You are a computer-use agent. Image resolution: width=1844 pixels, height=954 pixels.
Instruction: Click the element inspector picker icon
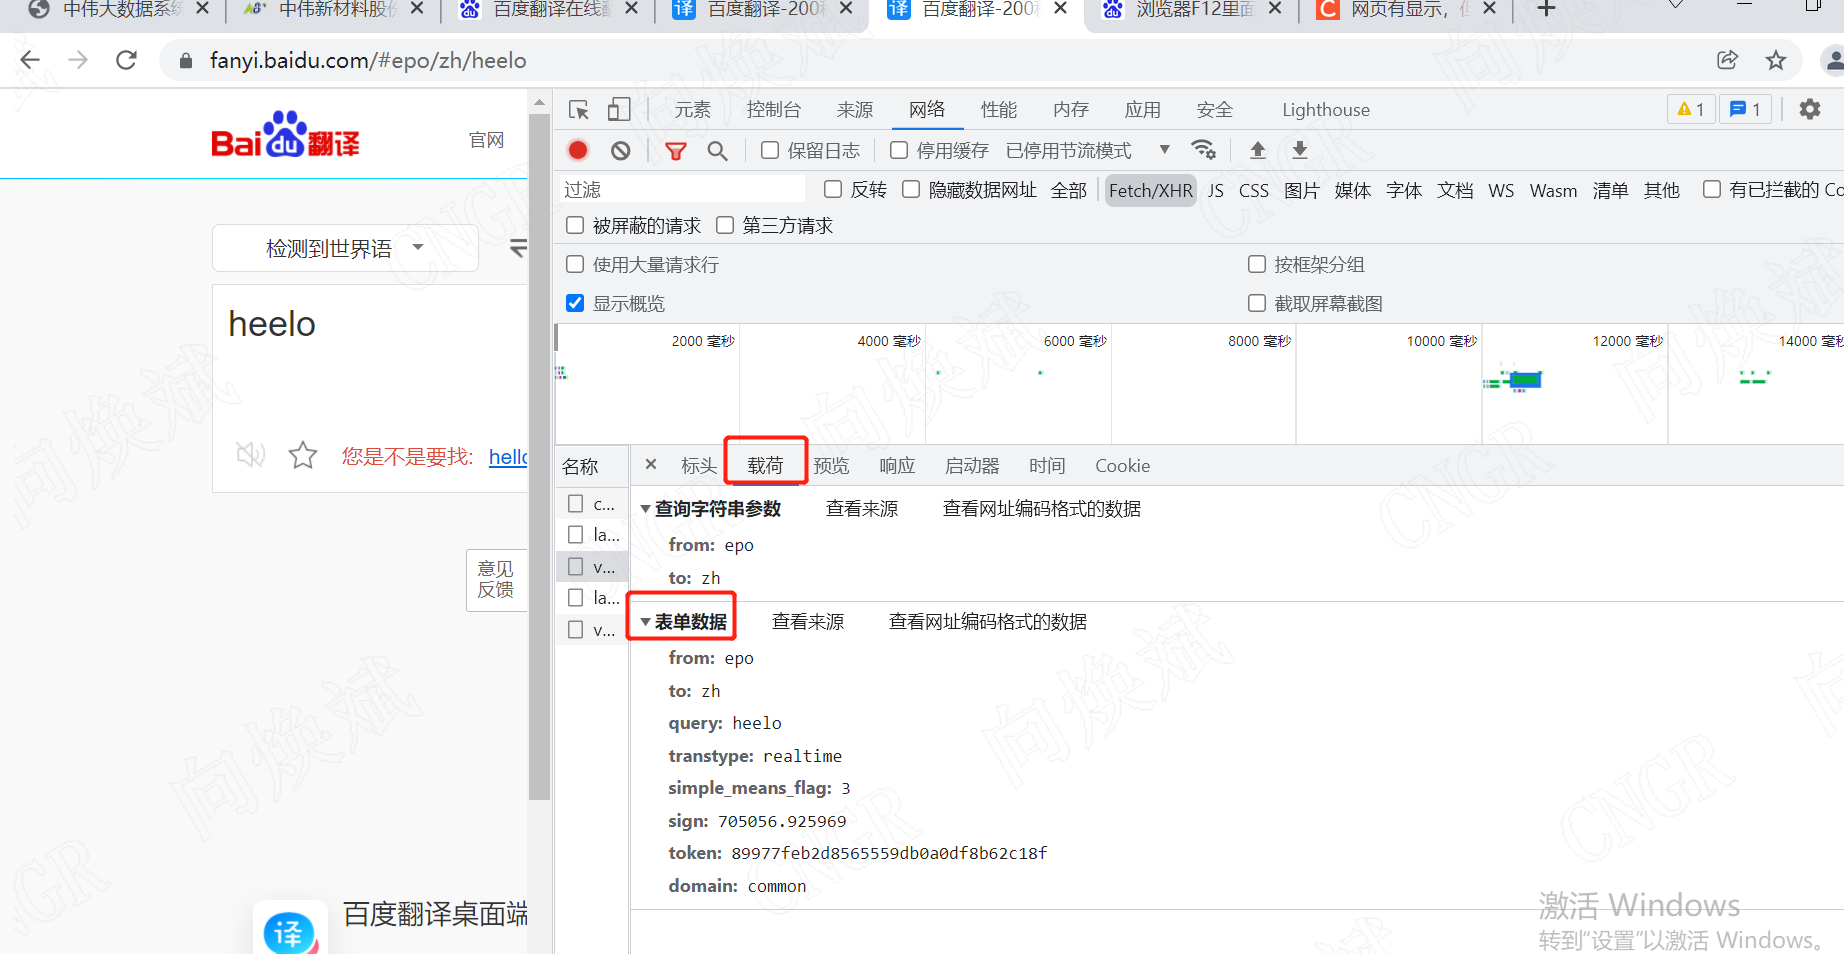click(579, 110)
